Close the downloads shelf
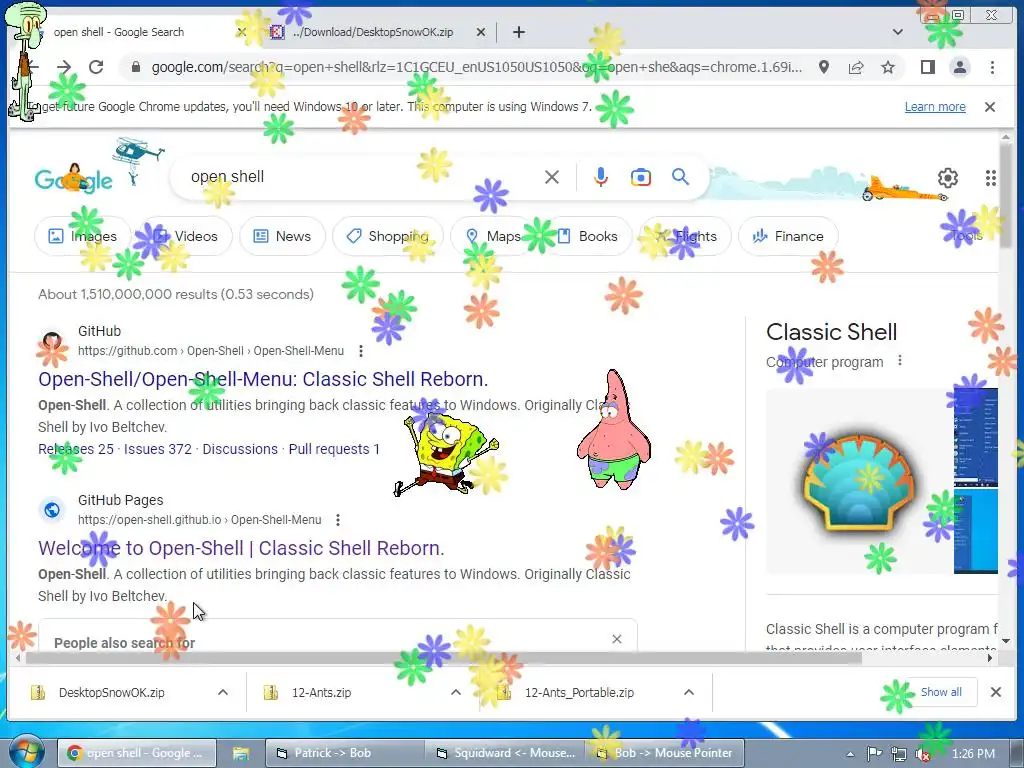The height and width of the screenshot is (768, 1024). (995, 692)
